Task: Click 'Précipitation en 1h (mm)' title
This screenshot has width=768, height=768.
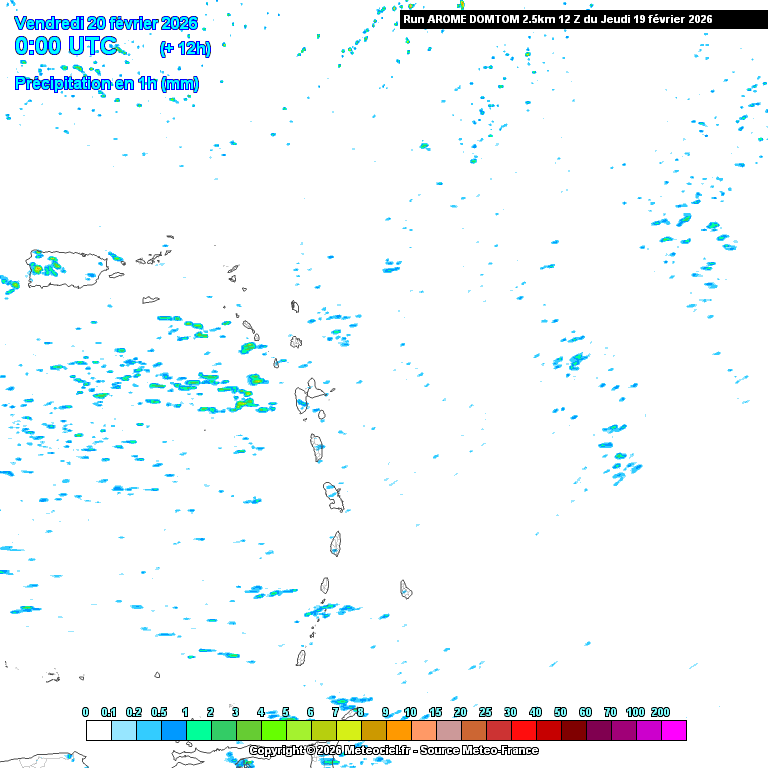Action: [107, 84]
